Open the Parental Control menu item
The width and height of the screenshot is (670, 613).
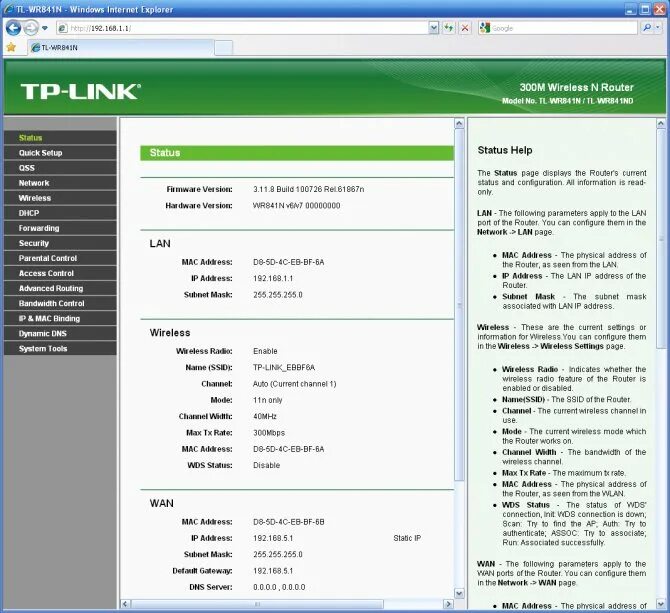[60, 258]
